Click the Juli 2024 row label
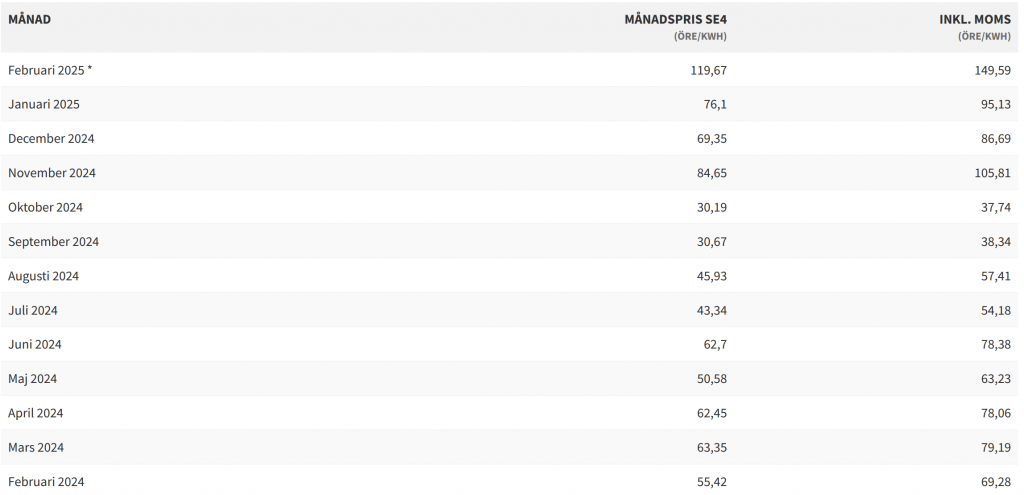The width and height of the screenshot is (1024, 495). tap(33, 310)
